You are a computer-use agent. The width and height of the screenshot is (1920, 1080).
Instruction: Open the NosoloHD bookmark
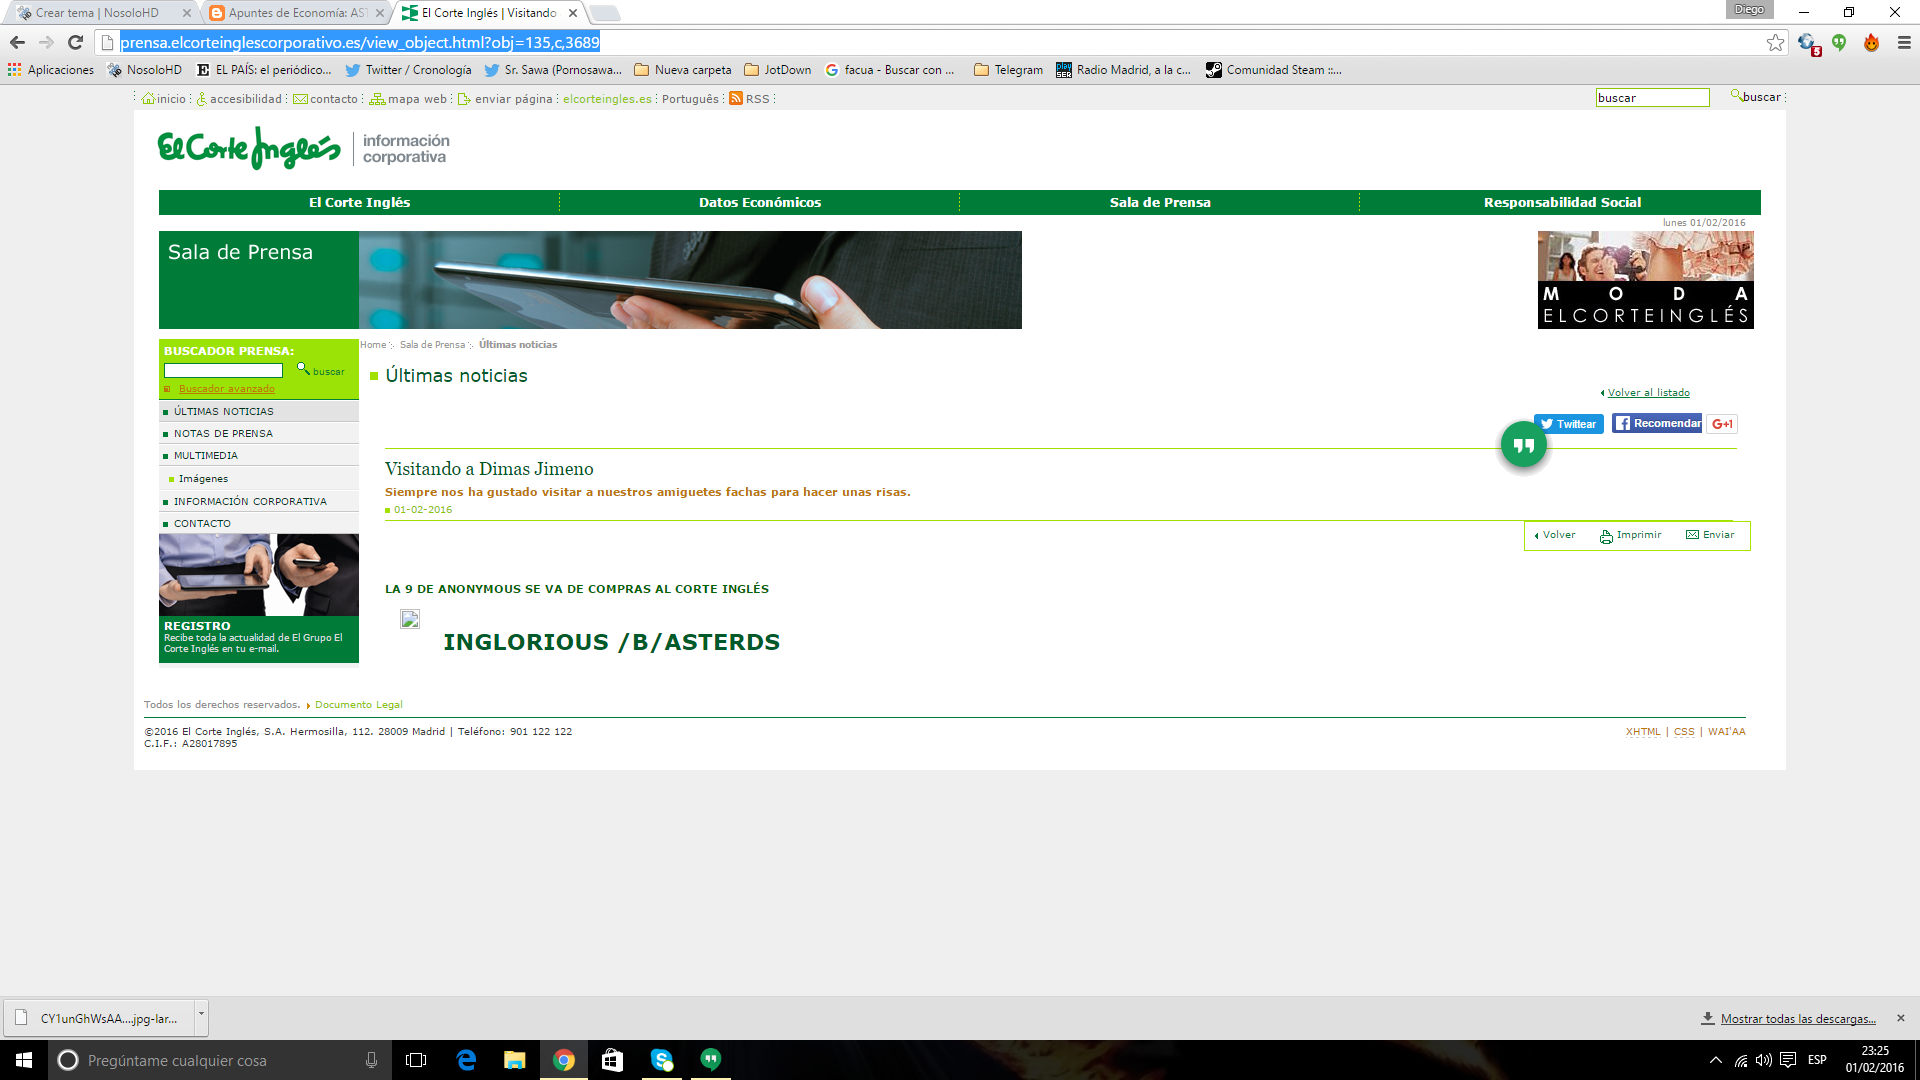[x=145, y=70]
